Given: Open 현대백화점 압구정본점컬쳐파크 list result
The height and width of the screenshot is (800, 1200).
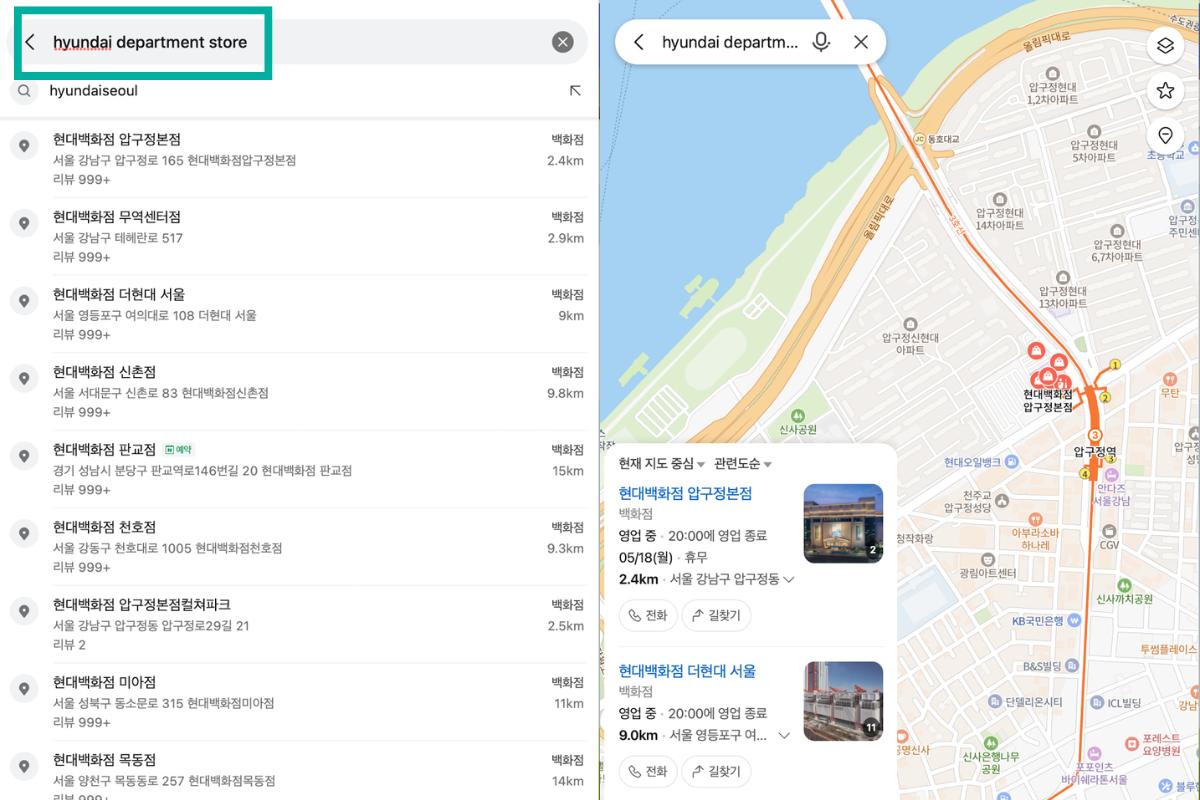Looking at the screenshot, I should tap(298, 624).
